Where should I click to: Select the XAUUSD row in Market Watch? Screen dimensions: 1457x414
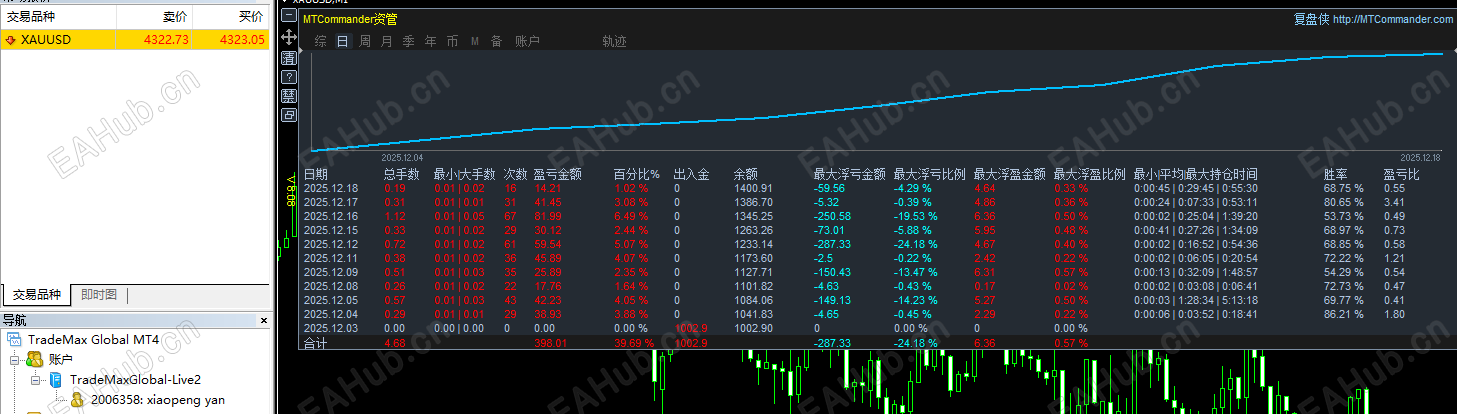tap(135, 40)
